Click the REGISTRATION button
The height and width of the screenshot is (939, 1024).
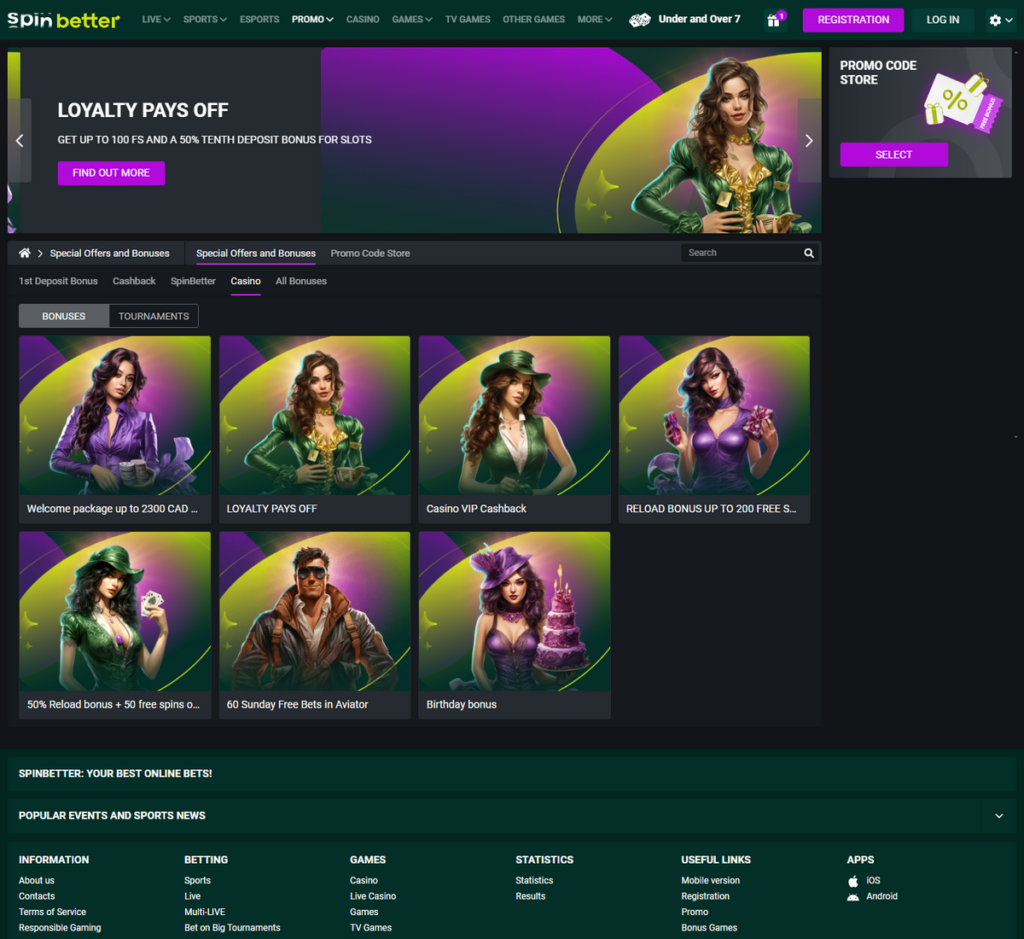point(853,20)
